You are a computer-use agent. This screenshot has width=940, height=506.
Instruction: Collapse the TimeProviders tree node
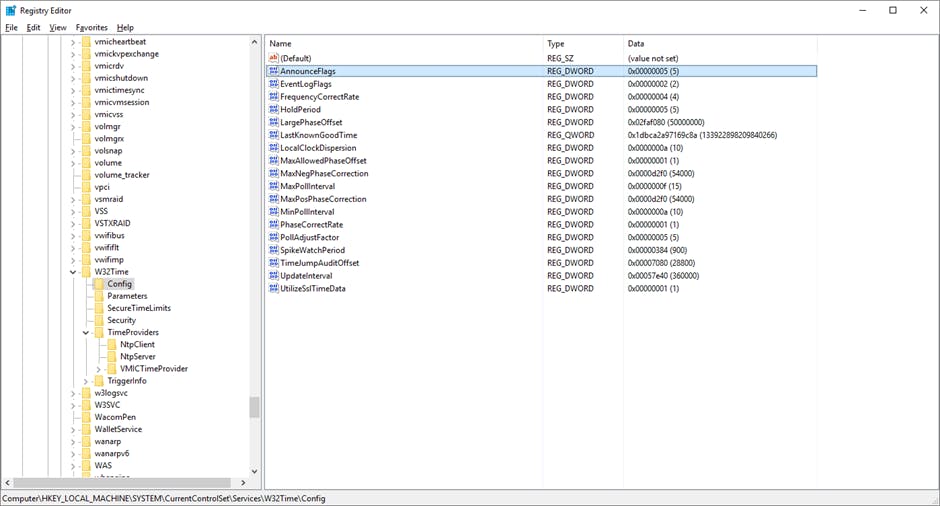click(86, 332)
